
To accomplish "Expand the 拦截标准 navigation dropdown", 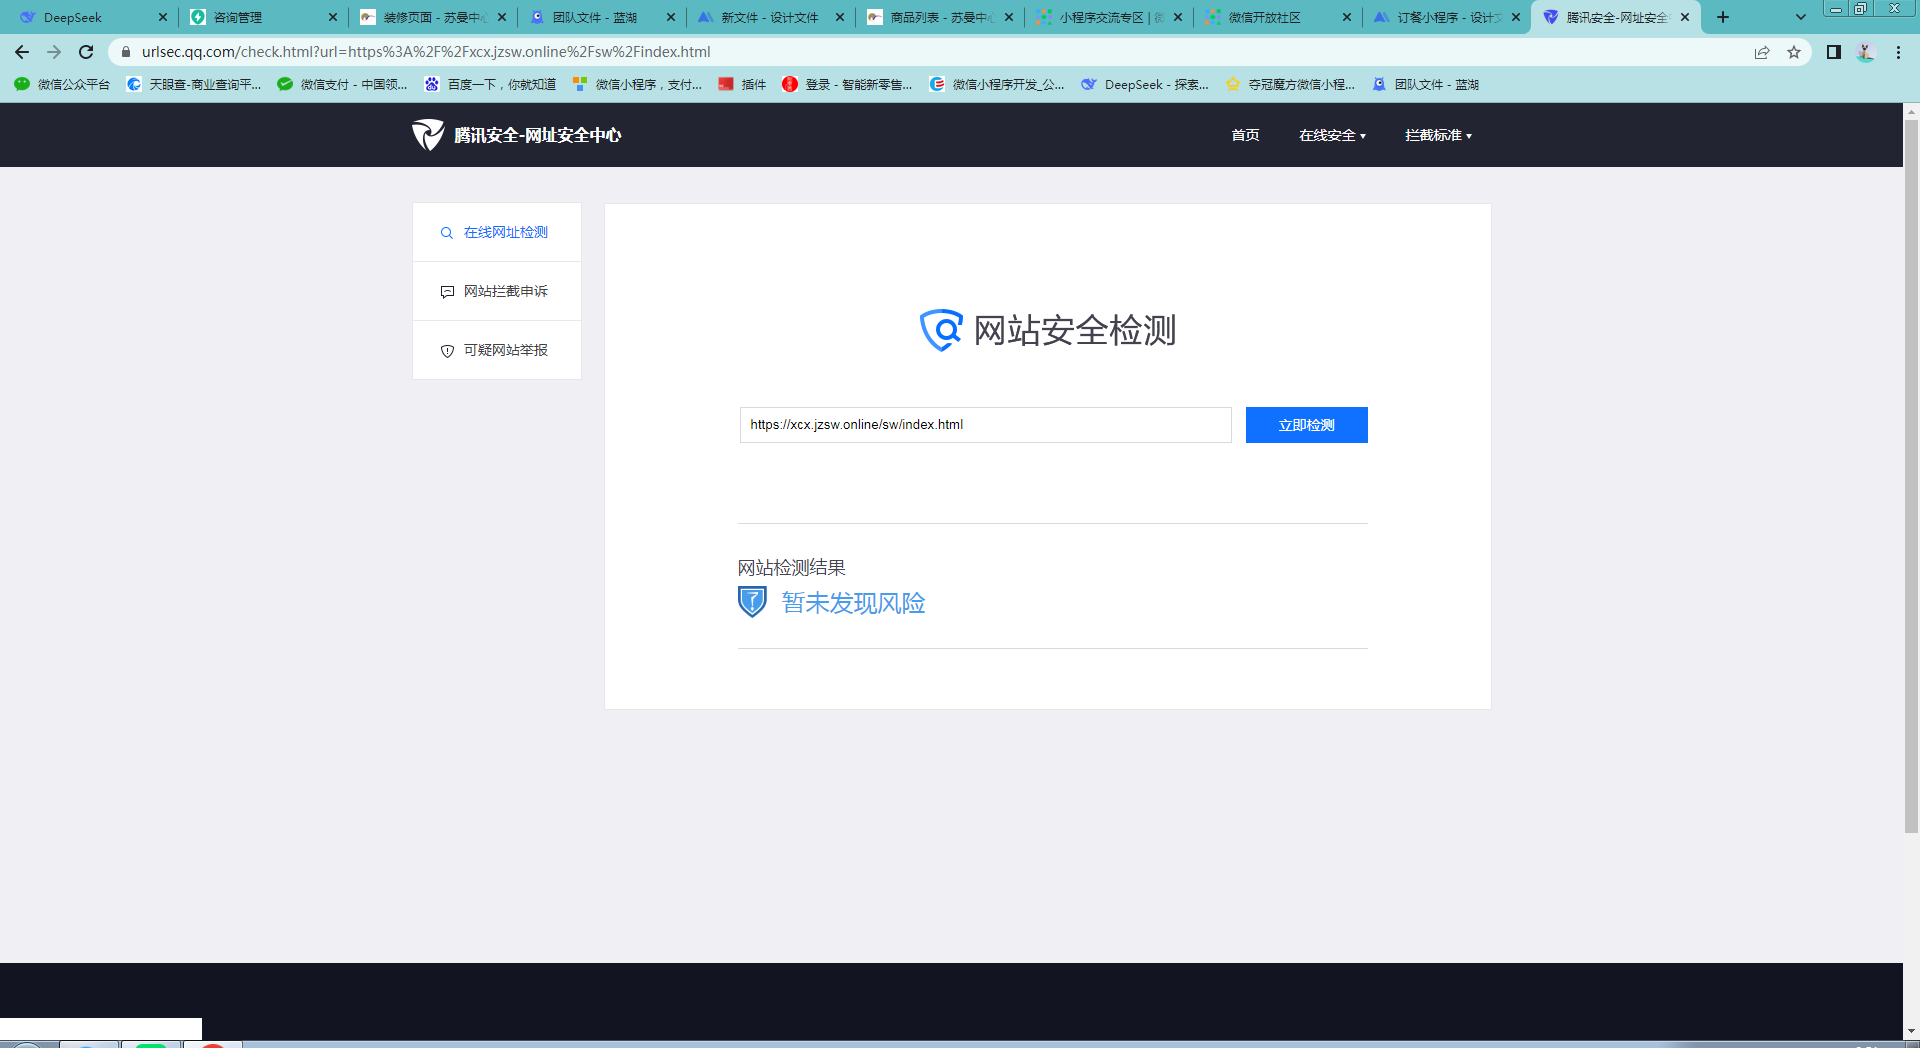I will click(x=1438, y=135).
